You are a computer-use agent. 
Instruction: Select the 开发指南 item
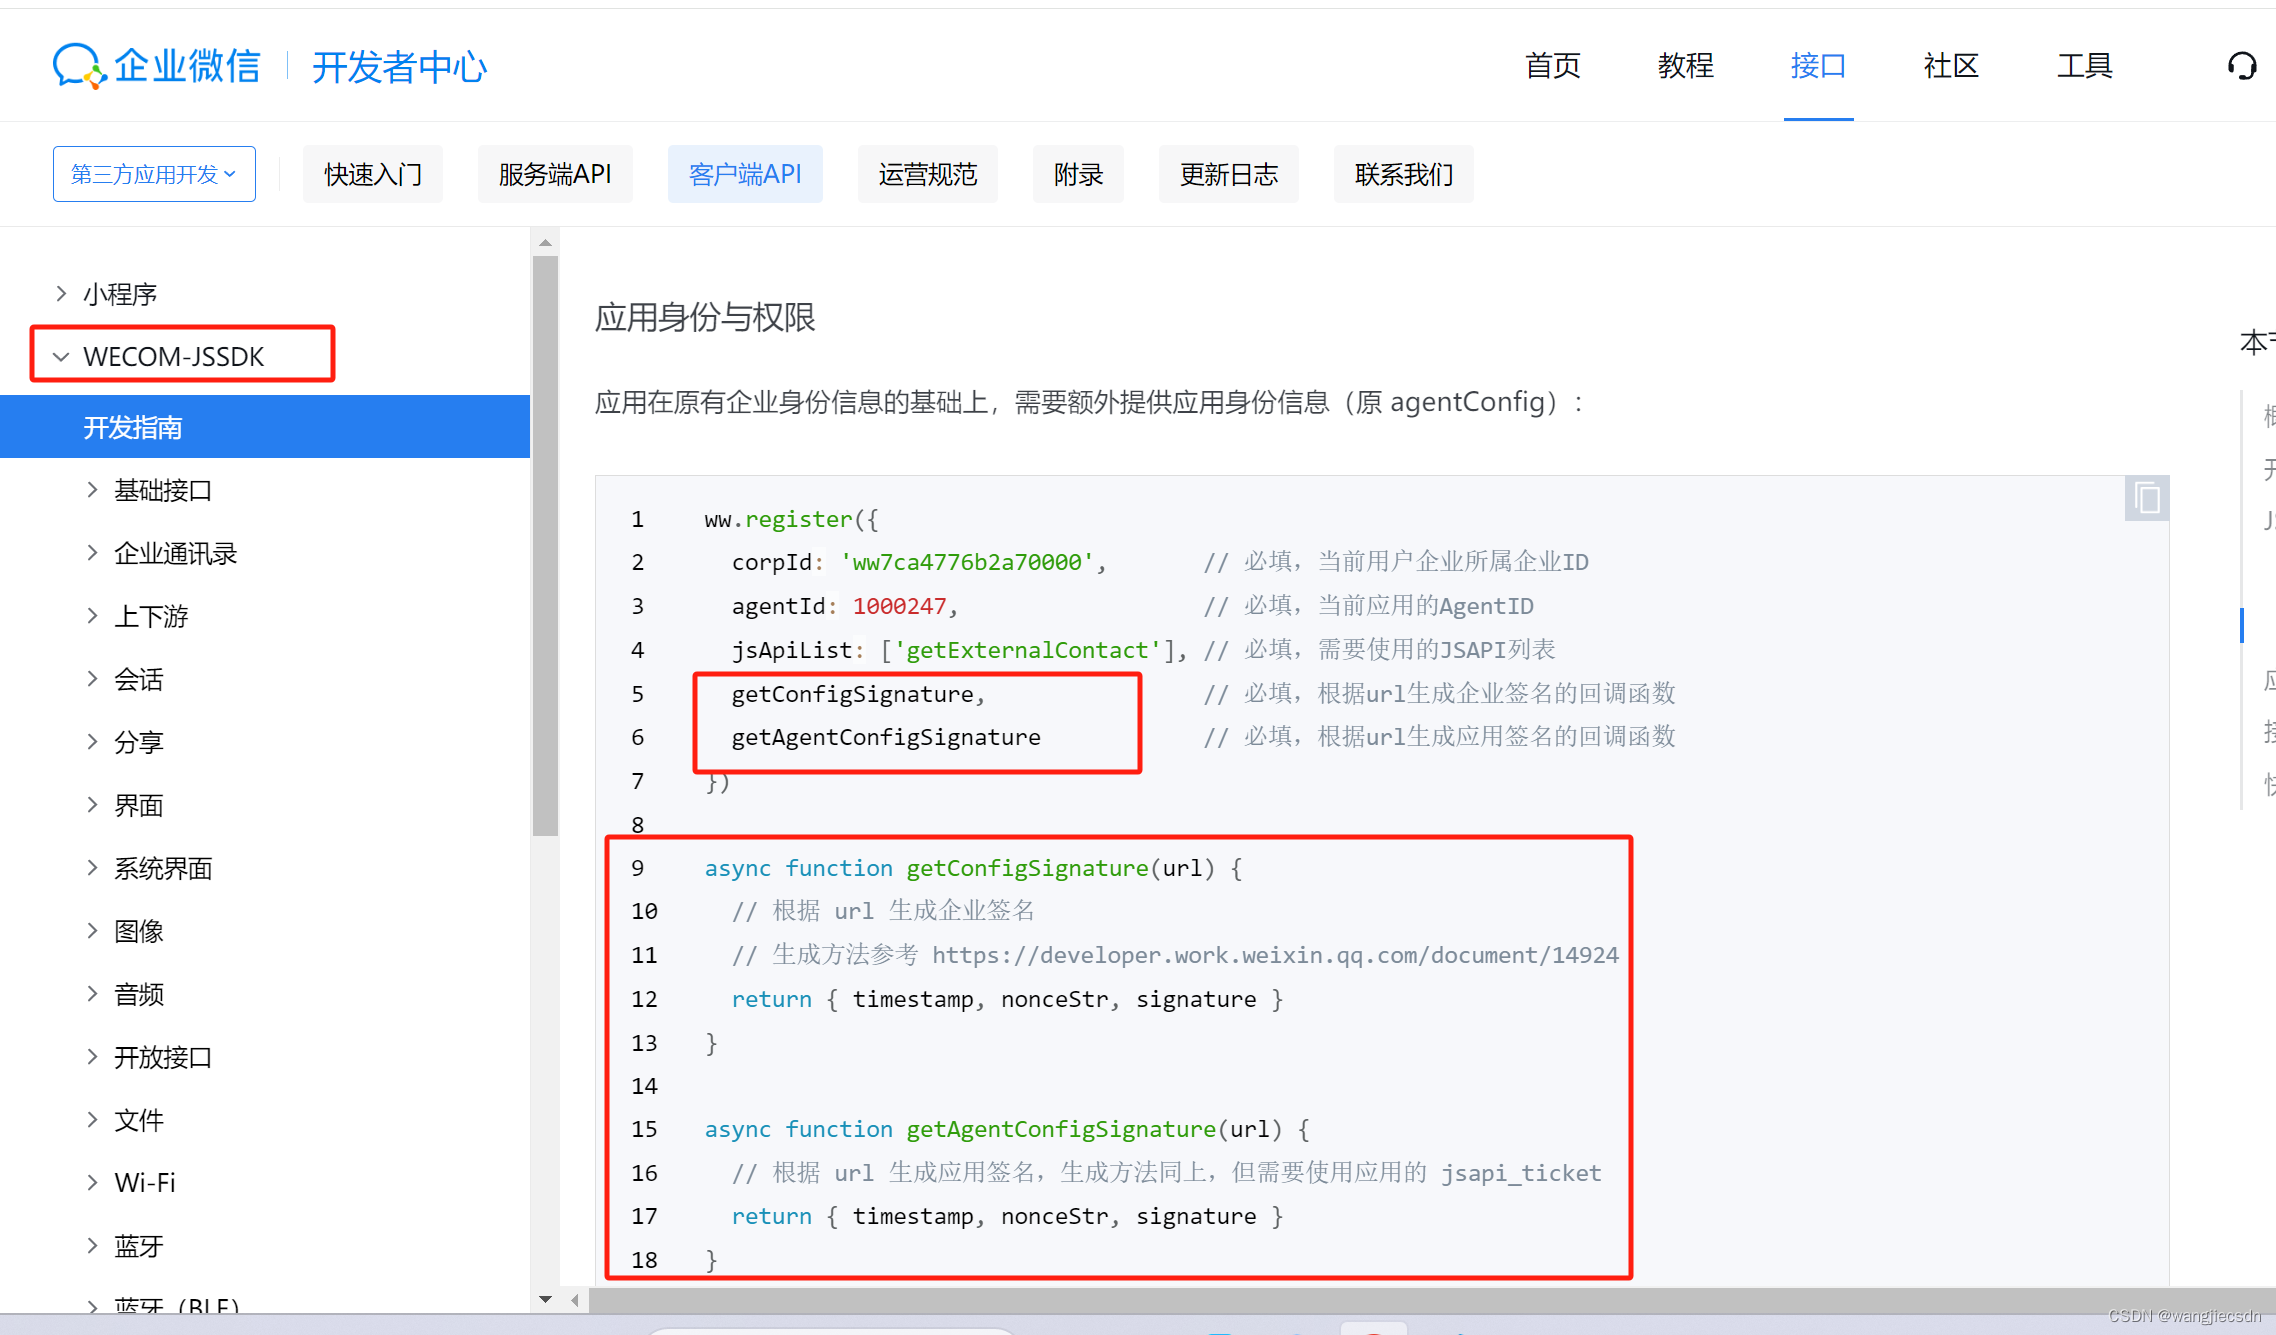265,427
